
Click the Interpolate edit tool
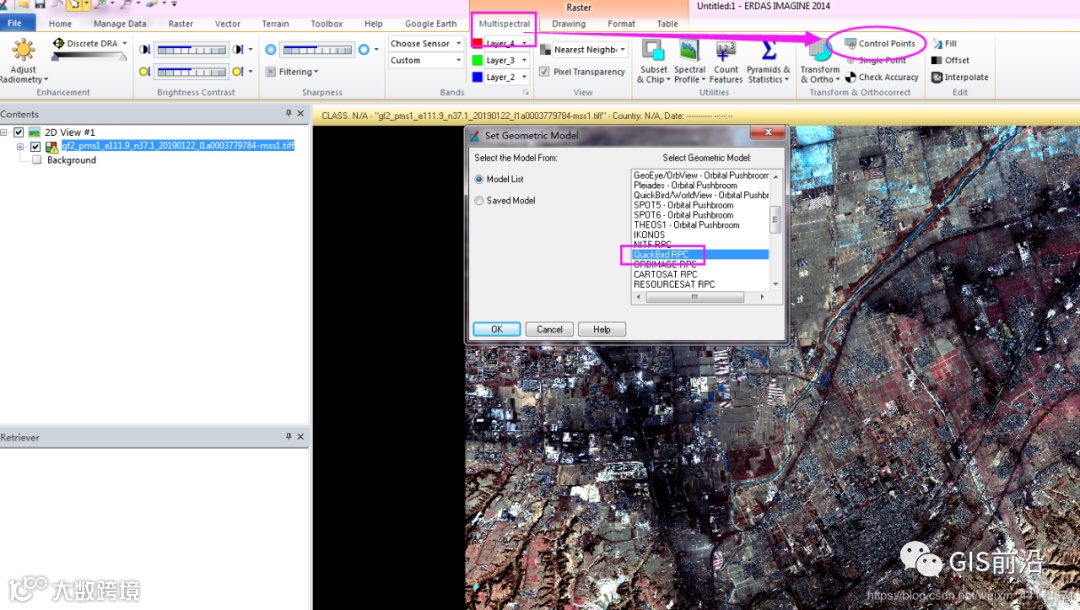tap(960, 77)
